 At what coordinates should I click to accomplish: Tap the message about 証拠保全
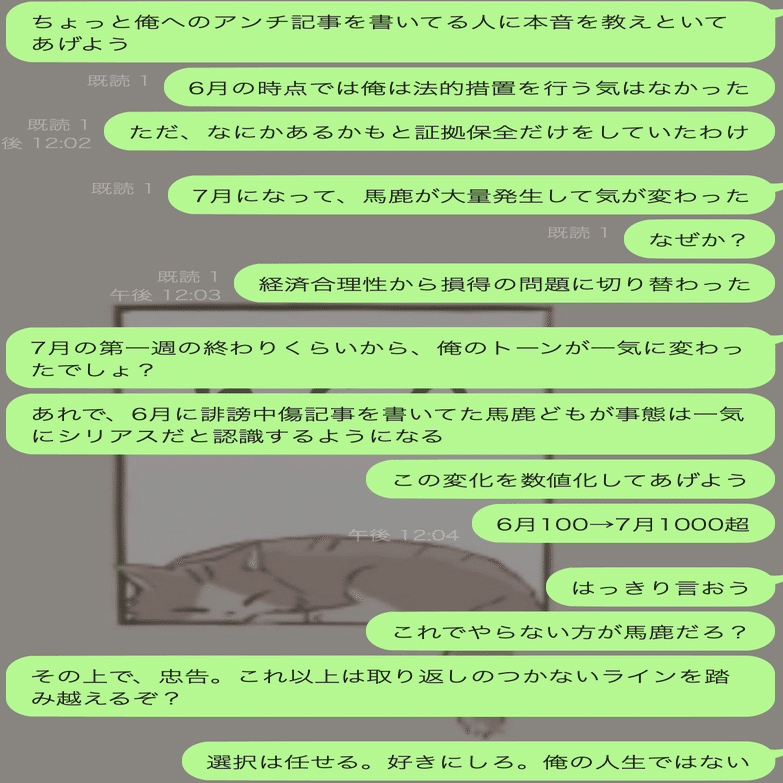pos(439,132)
